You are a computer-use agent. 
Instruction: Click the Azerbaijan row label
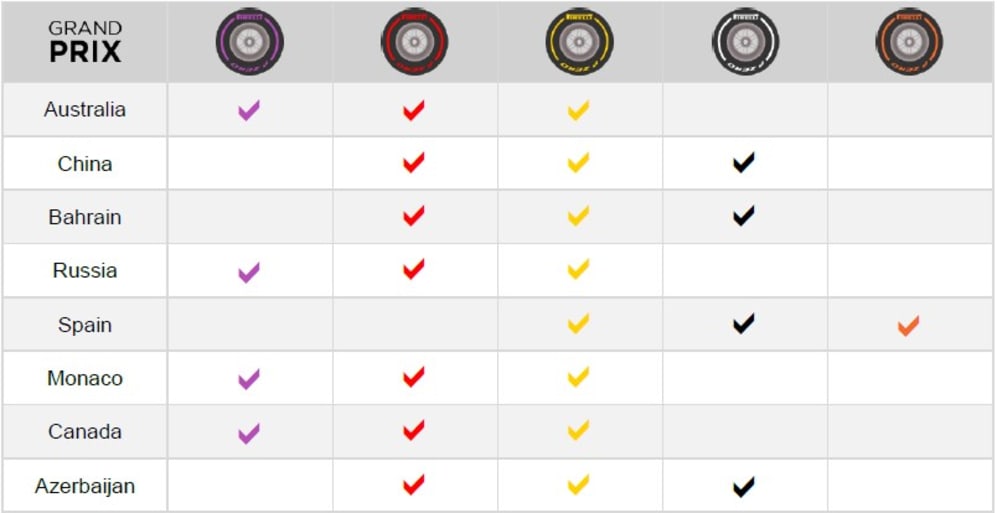(85, 487)
